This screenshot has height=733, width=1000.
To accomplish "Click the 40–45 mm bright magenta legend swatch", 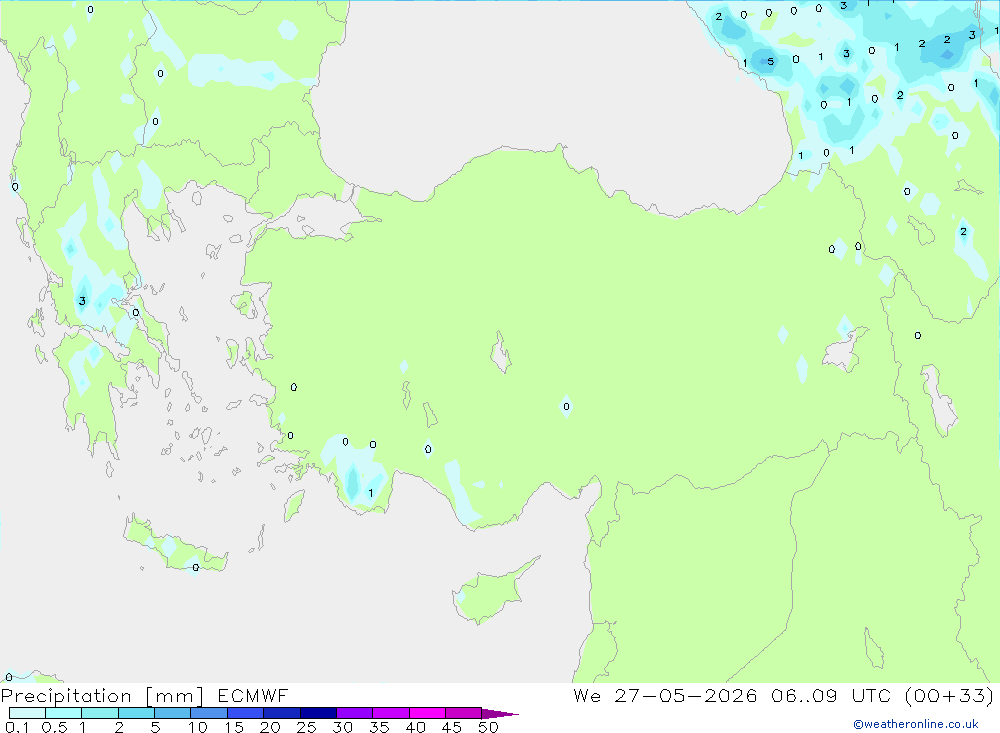I will 427,713.
